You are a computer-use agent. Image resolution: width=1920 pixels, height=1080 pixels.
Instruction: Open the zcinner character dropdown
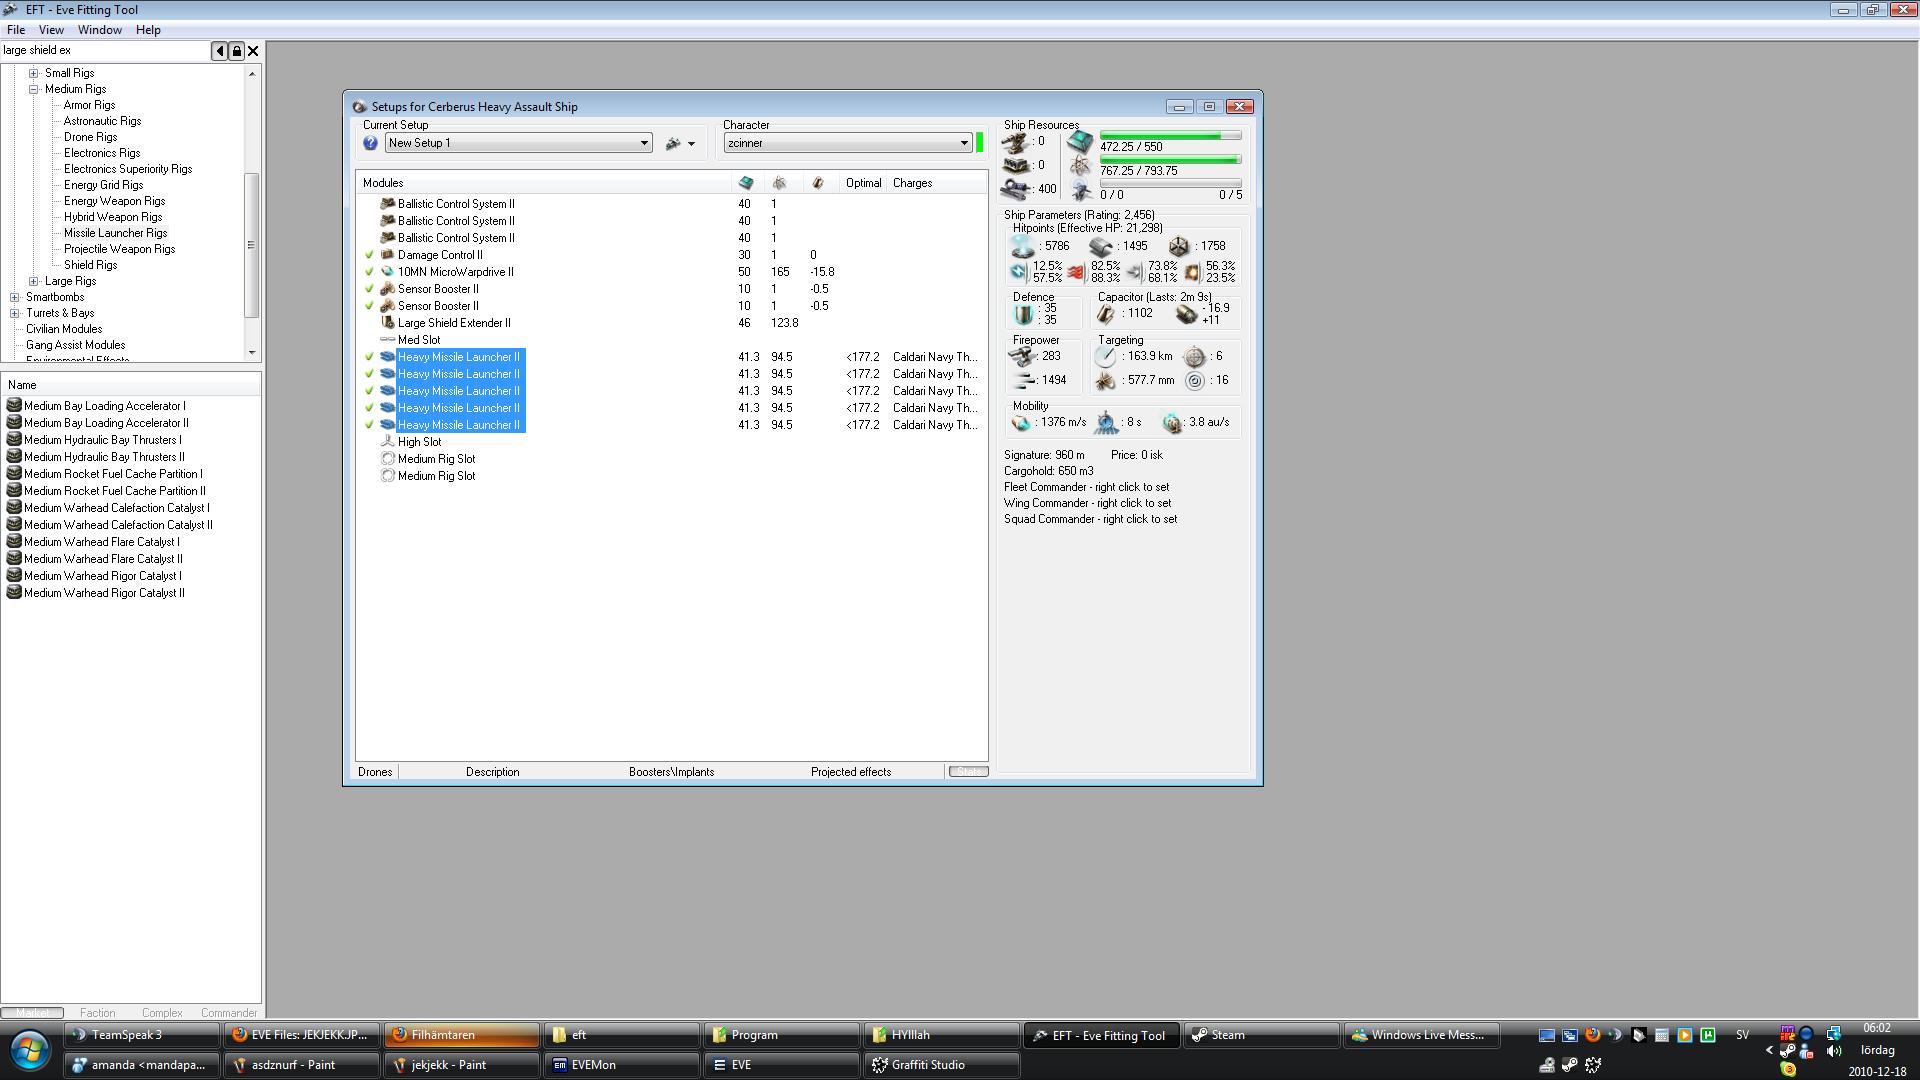(x=964, y=144)
